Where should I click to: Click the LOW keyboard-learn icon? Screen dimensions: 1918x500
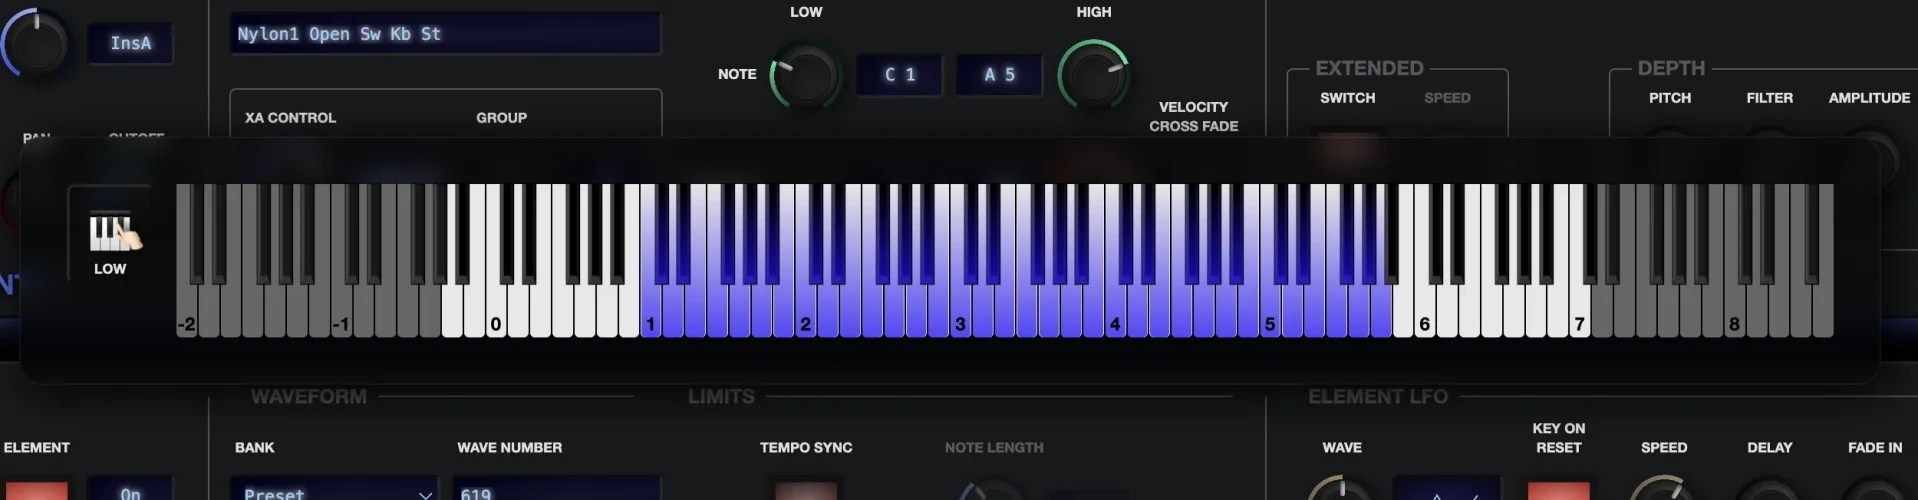point(110,235)
